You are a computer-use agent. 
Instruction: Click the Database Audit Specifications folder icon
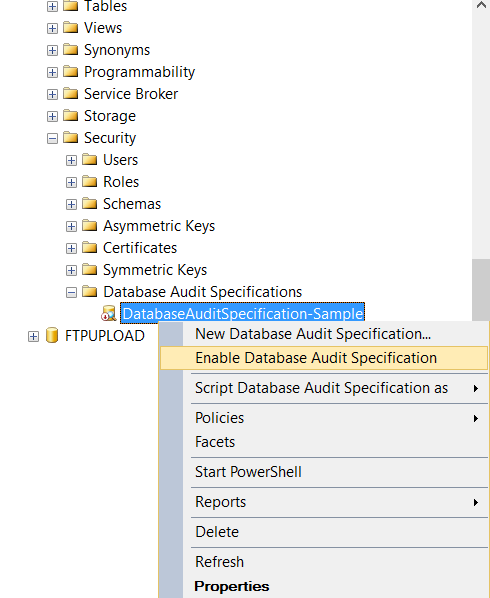click(90, 292)
